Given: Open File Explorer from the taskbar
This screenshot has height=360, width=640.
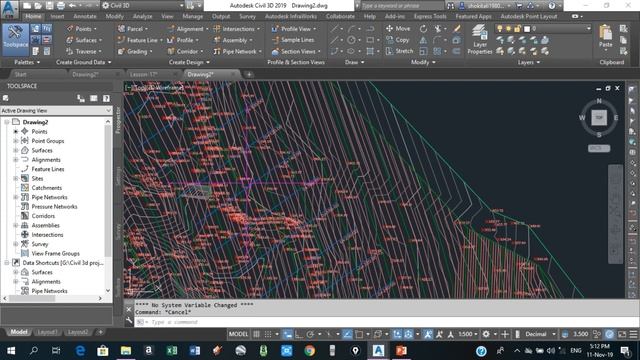Looking at the screenshot, I should (x=126, y=351).
